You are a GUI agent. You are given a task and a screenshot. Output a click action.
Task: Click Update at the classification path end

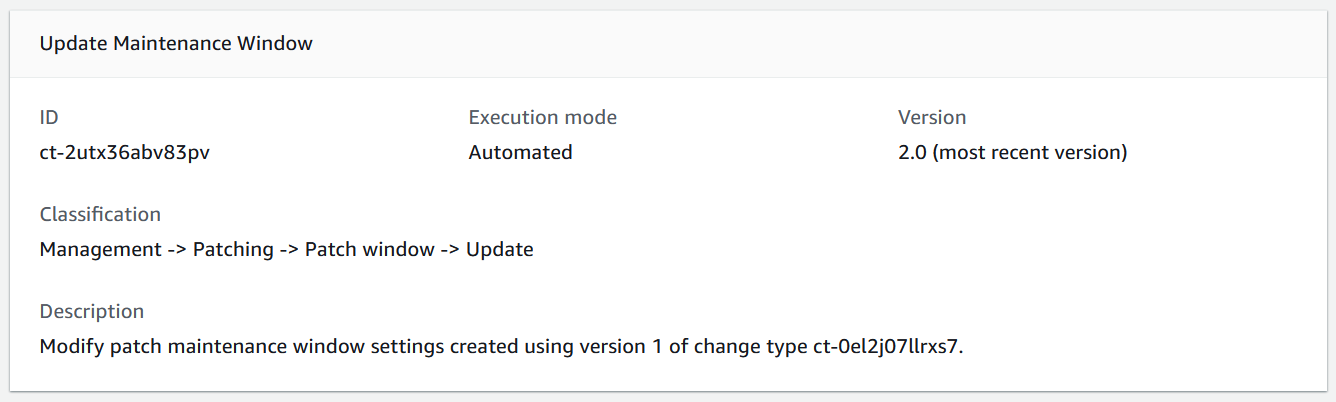pos(499,250)
